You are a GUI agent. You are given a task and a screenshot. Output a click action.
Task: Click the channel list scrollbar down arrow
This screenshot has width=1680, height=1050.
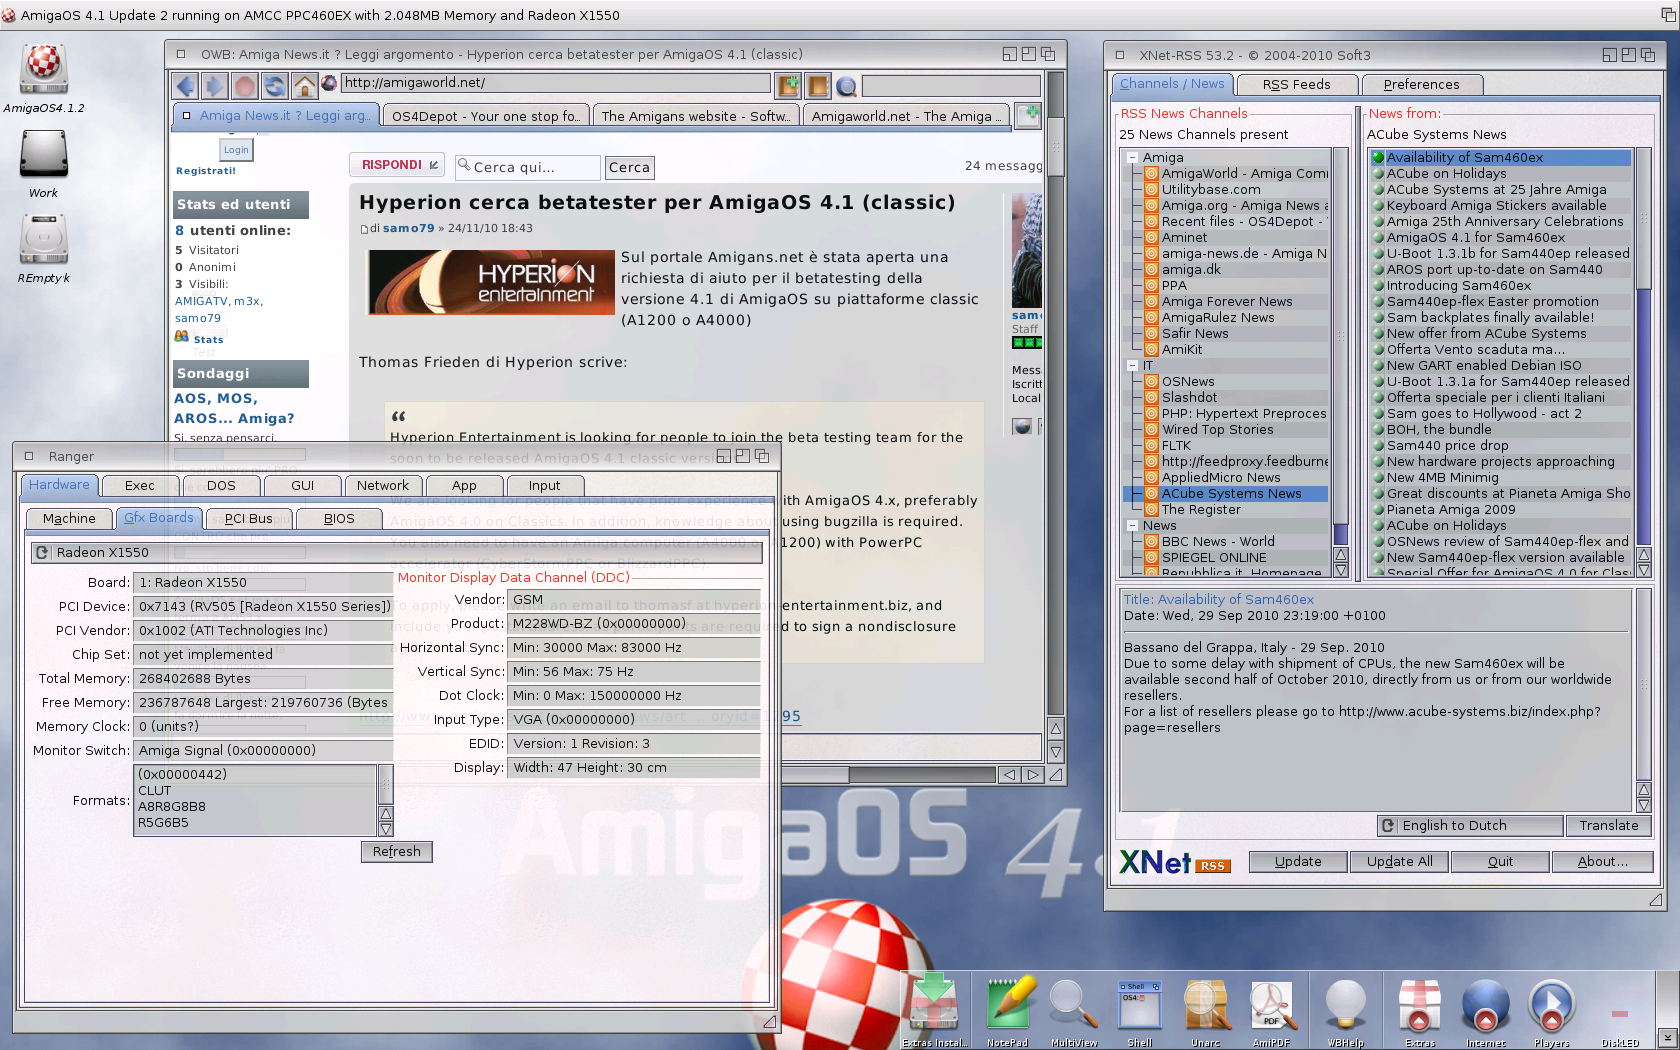1341,570
